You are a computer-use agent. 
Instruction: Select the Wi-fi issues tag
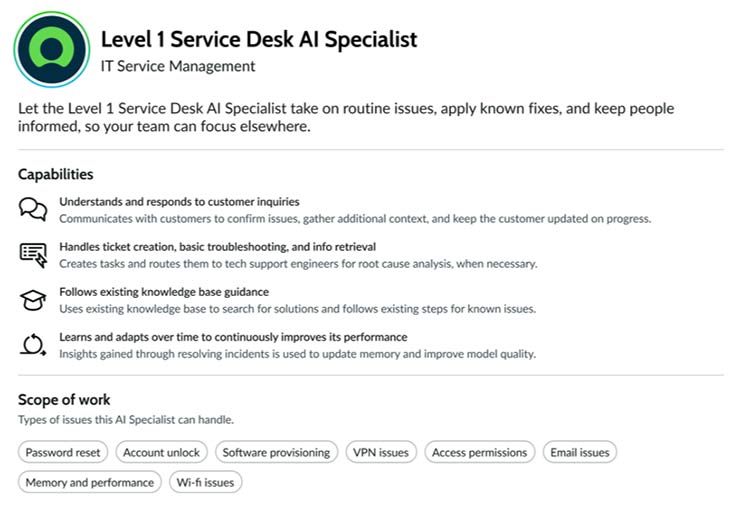coord(205,482)
